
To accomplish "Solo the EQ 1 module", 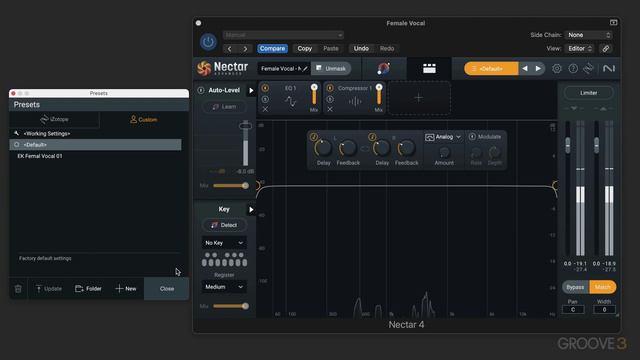I will coord(265,99).
